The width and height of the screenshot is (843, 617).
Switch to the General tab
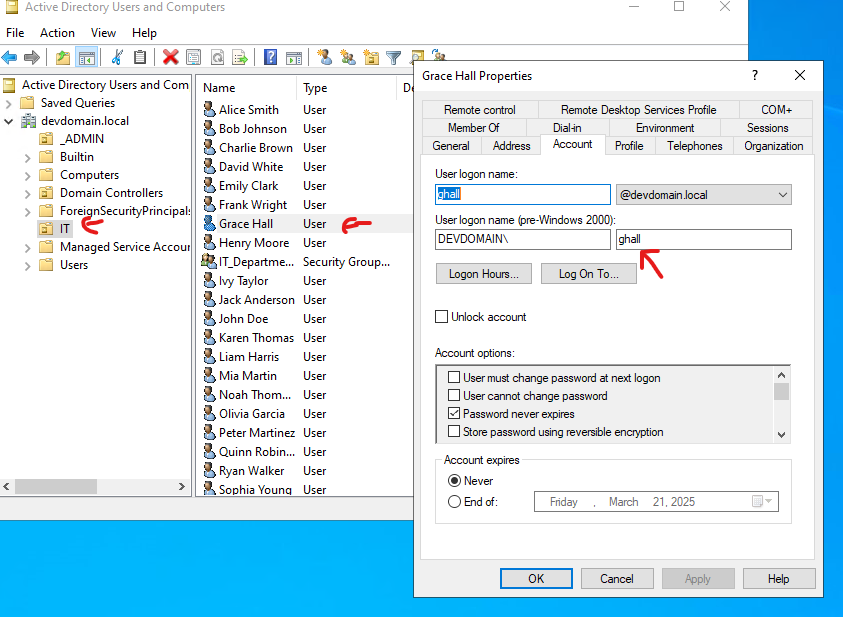[451, 146]
